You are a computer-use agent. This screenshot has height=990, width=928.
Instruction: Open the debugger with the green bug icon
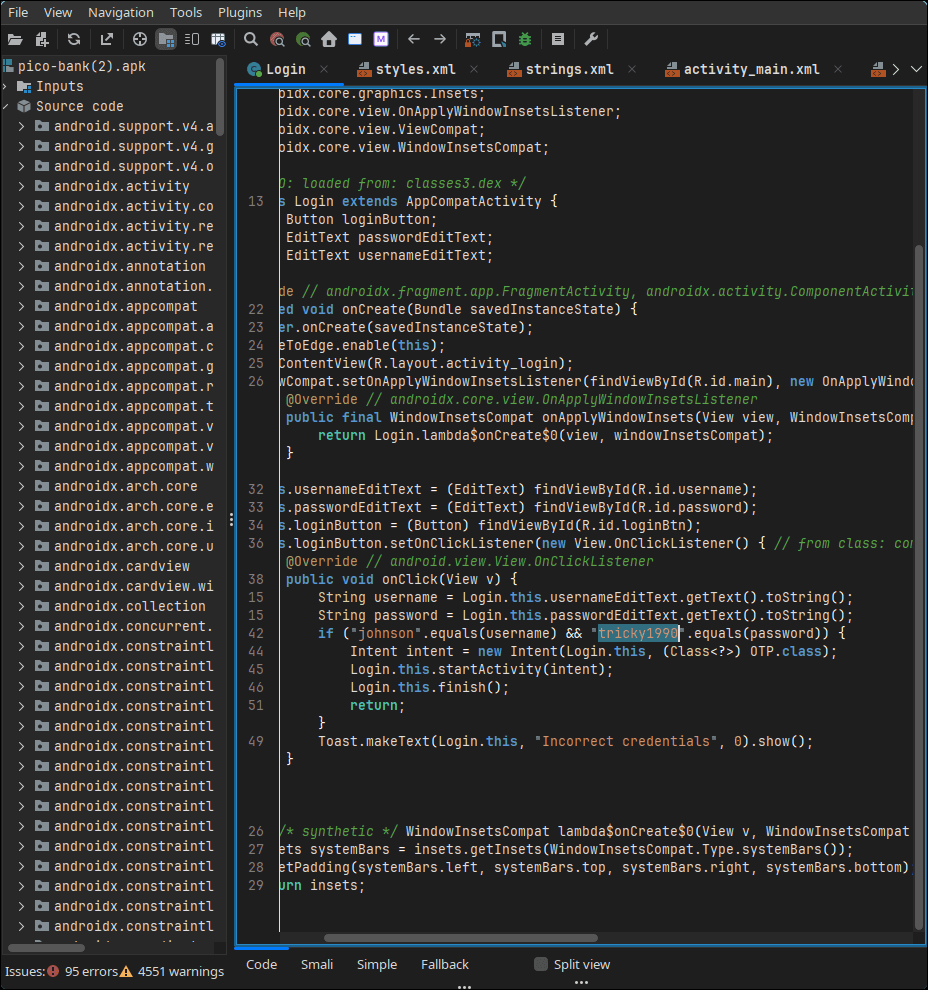(525, 40)
